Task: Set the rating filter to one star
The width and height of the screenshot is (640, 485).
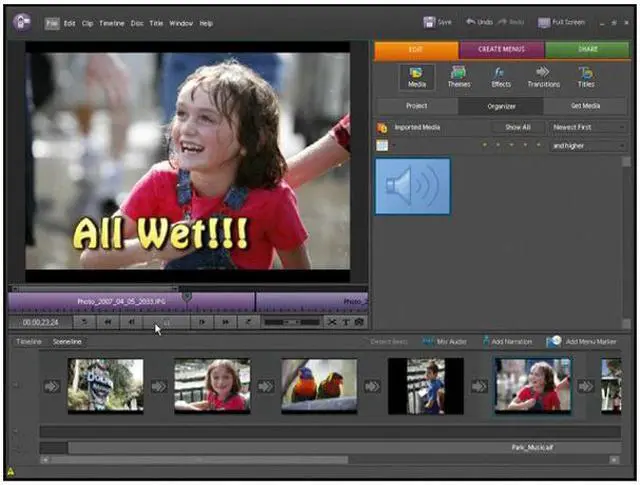Action: click(x=484, y=145)
